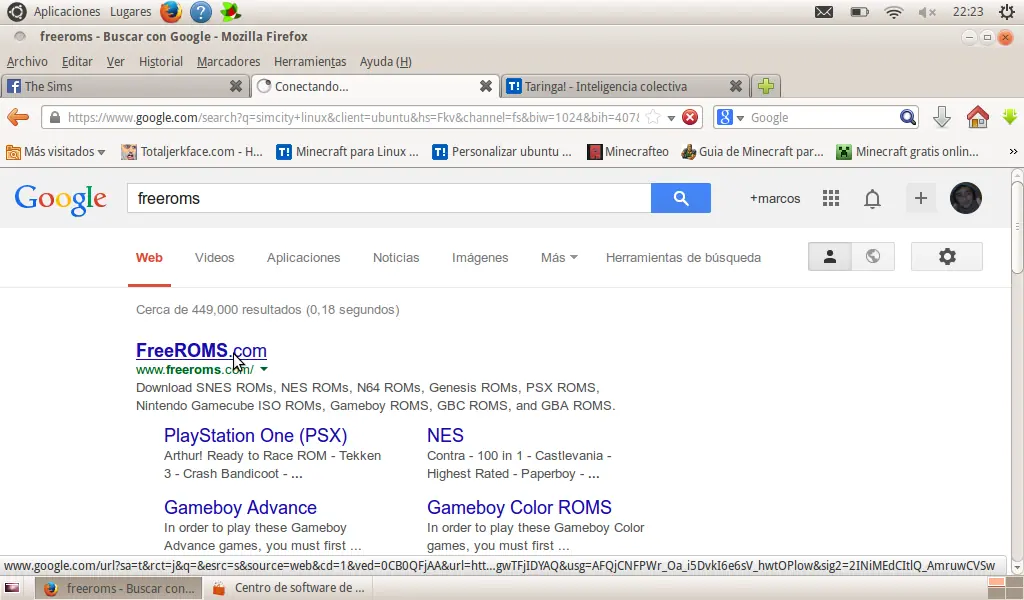Open Totaljerkface.com bookmark
Viewport: 1024px width, 600px height.
click(192, 151)
